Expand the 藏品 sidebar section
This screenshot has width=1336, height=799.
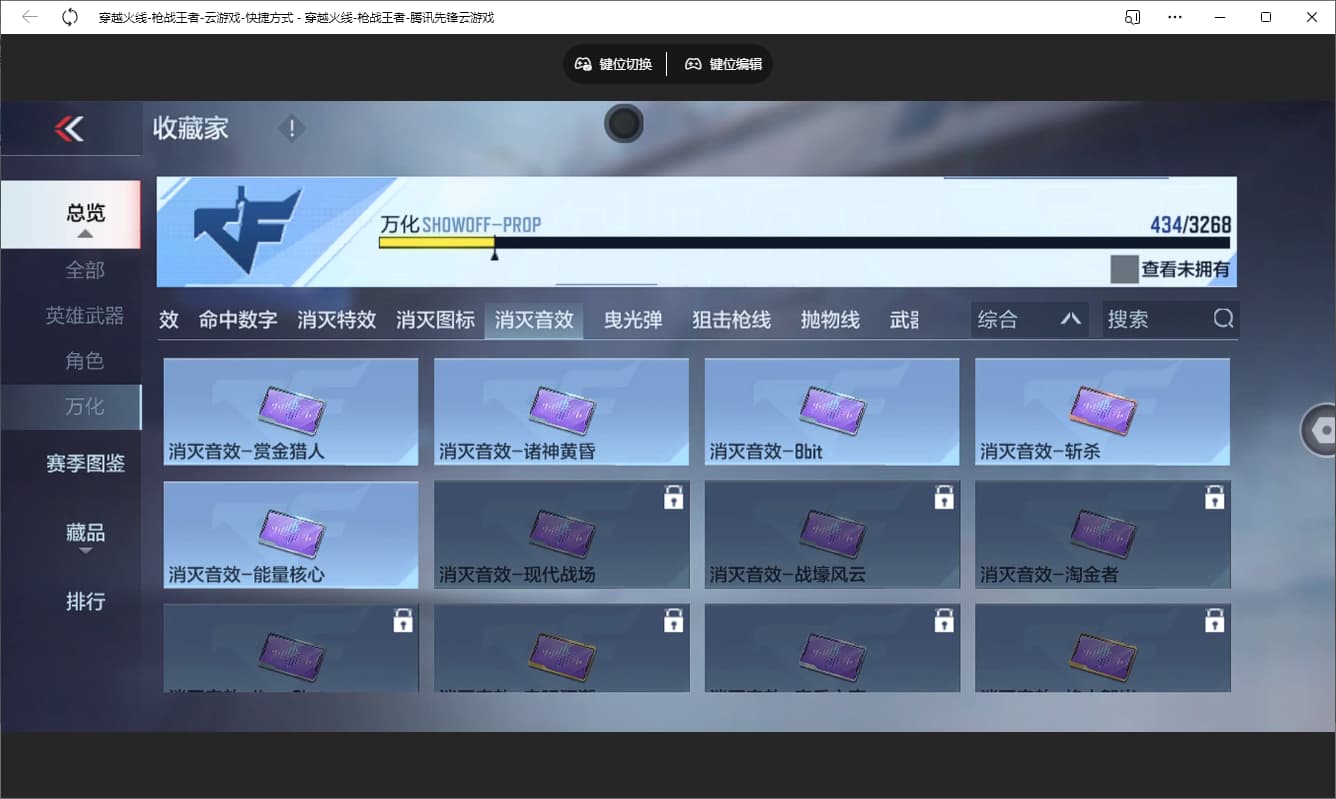[x=85, y=550]
